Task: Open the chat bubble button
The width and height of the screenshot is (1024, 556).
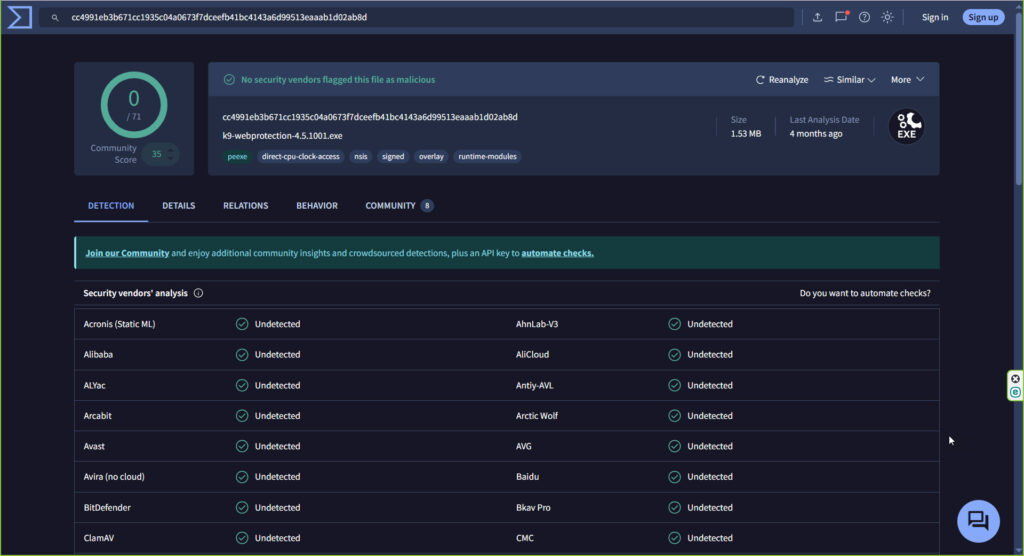Action: pos(978,521)
